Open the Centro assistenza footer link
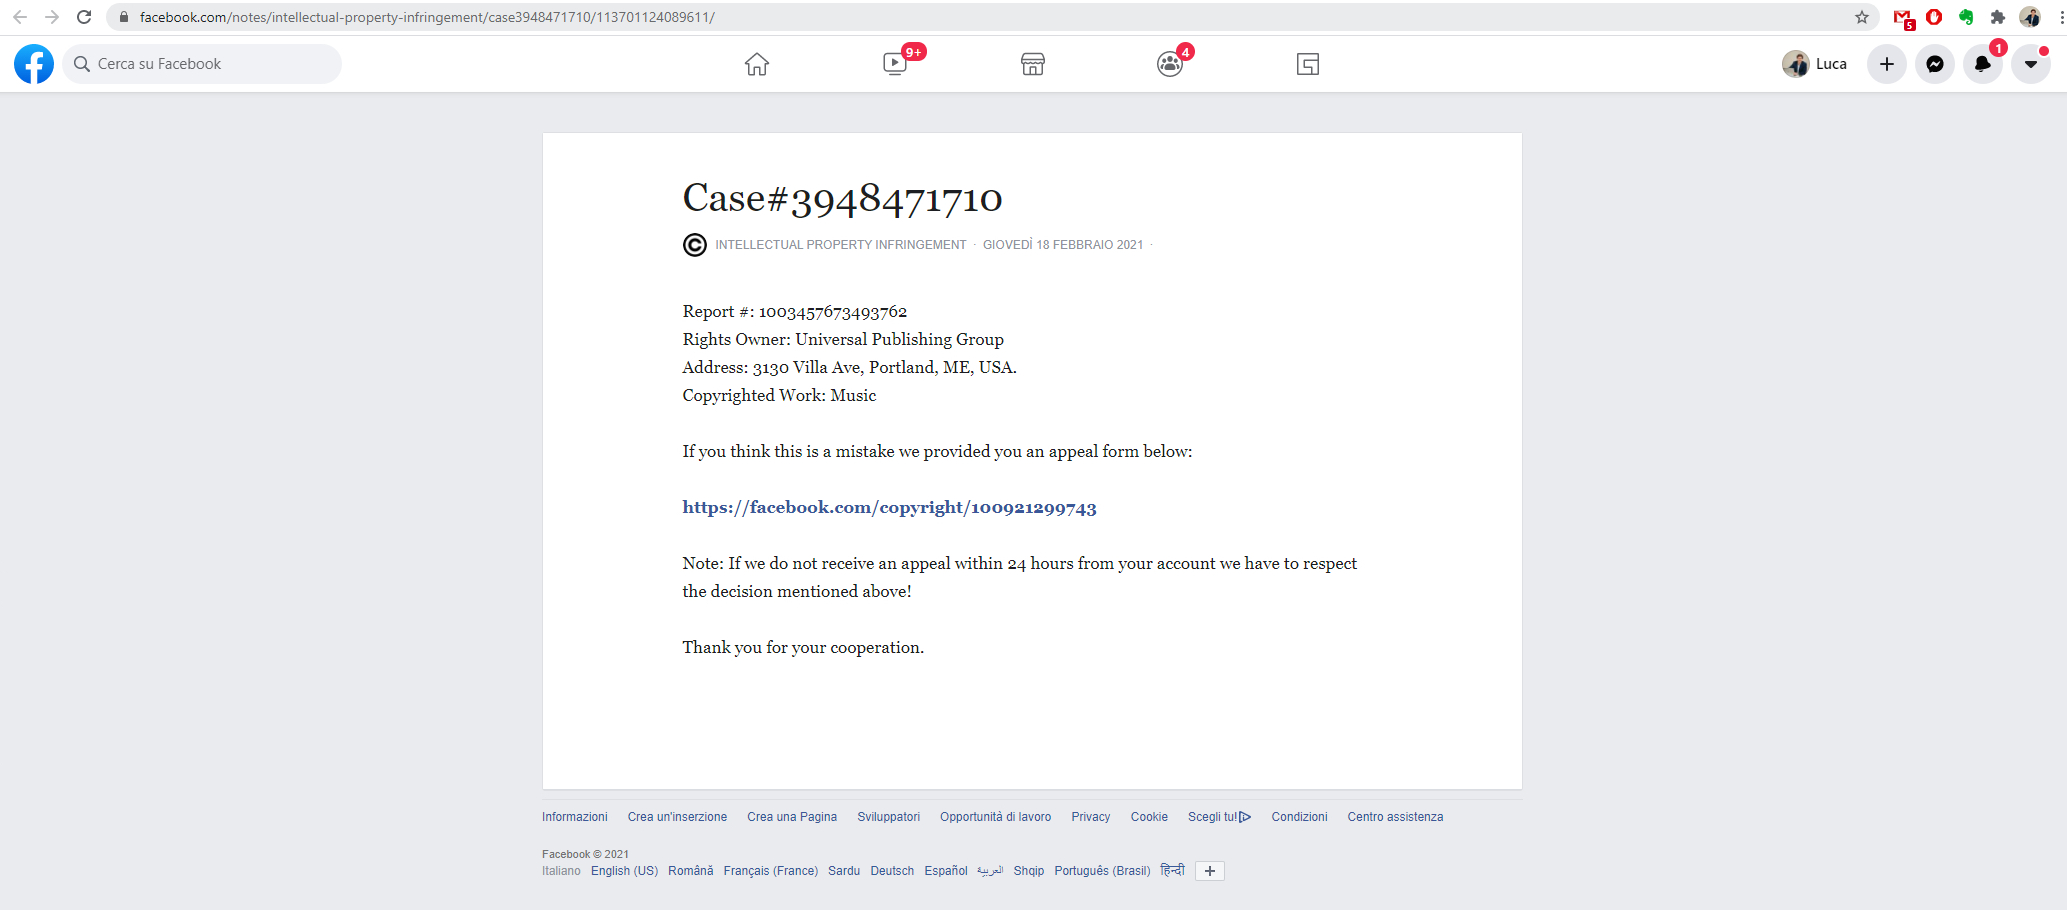 (1395, 817)
